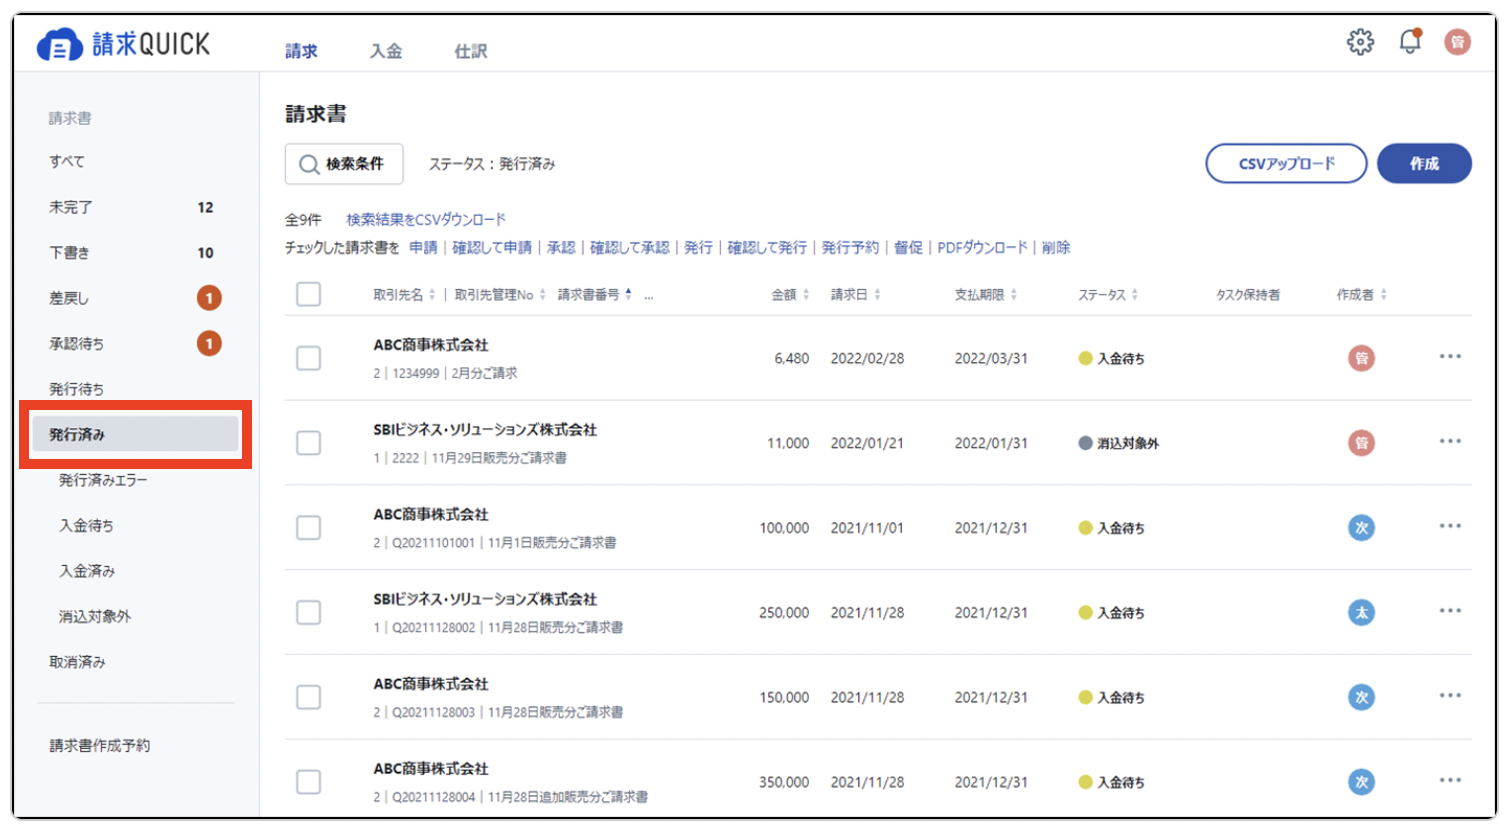Click the 確認して承認 bulk action link
Screen dimensions: 1510x834
tap(630, 247)
